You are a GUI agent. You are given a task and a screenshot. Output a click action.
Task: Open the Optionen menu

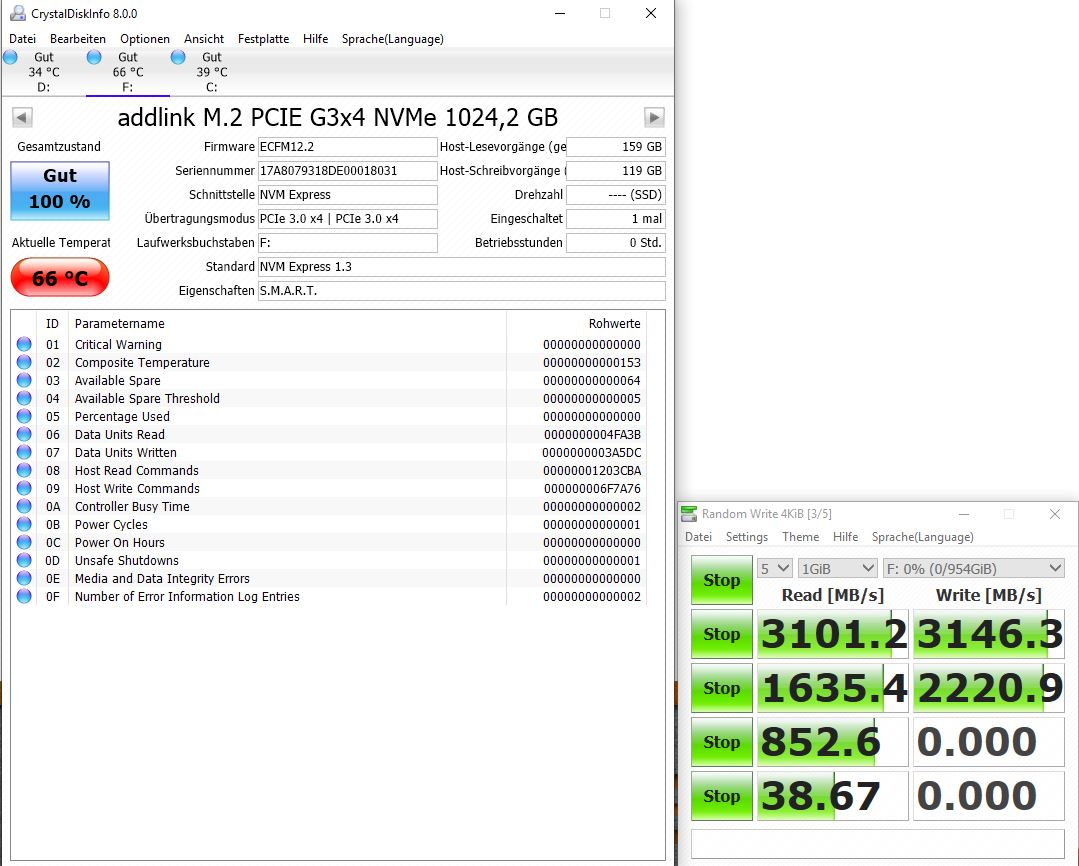tap(145, 39)
